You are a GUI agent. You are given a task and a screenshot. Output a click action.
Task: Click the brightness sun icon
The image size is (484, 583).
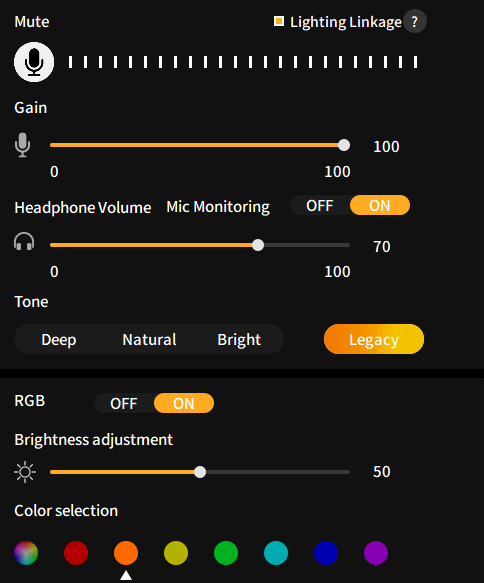[25, 472]
